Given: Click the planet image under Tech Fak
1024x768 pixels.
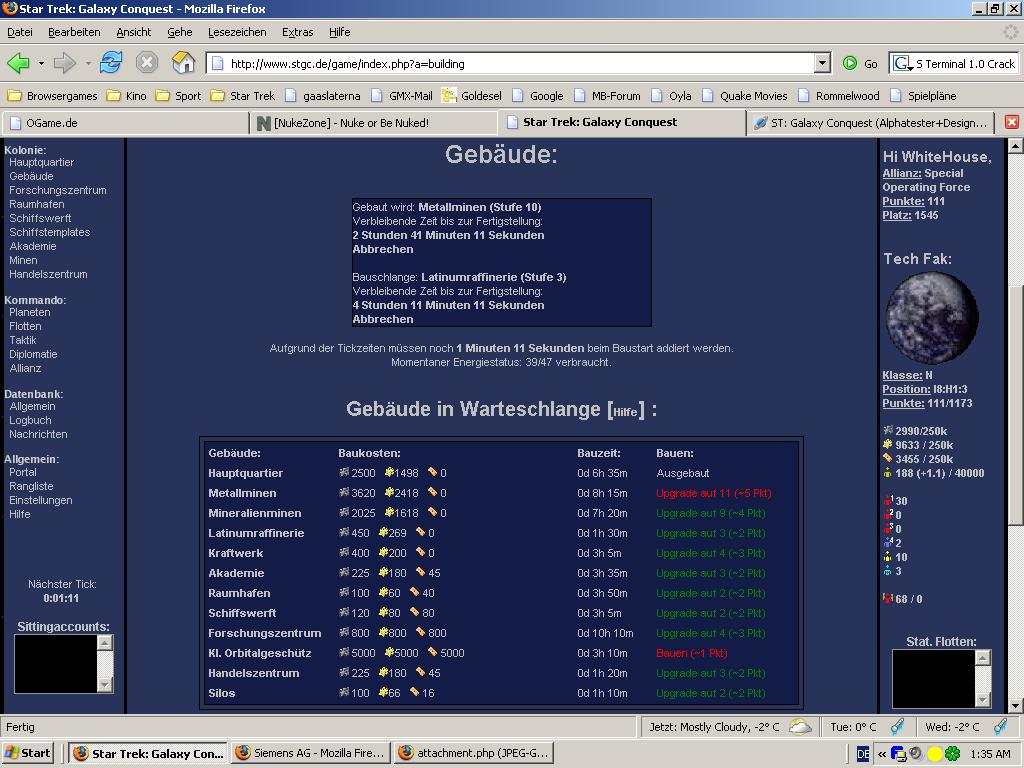Looking at the screenshot, I should pyautogui.click(x=932, y=317).
